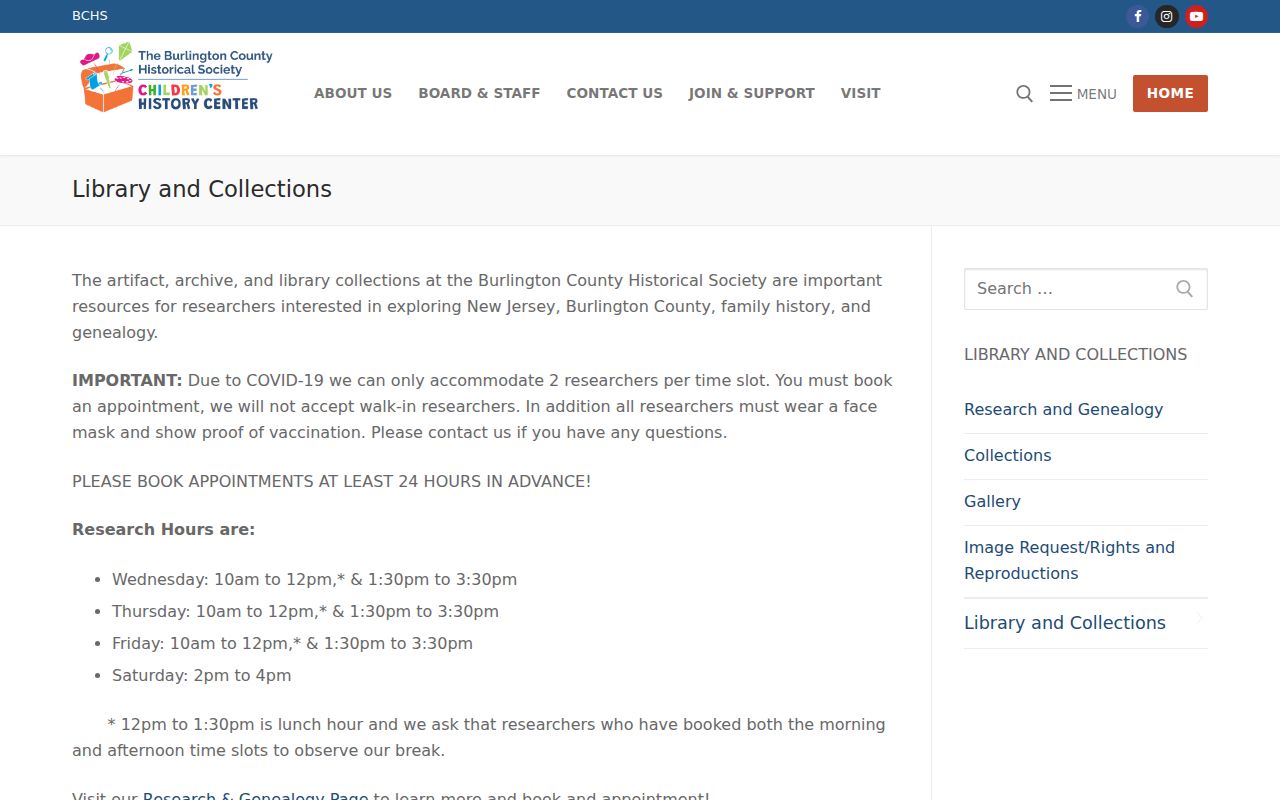Image resolution: width=1280 pixels, height=800 pixels.
Task: Open the Board & Staff menu item
Action: [x=479, y=93]
